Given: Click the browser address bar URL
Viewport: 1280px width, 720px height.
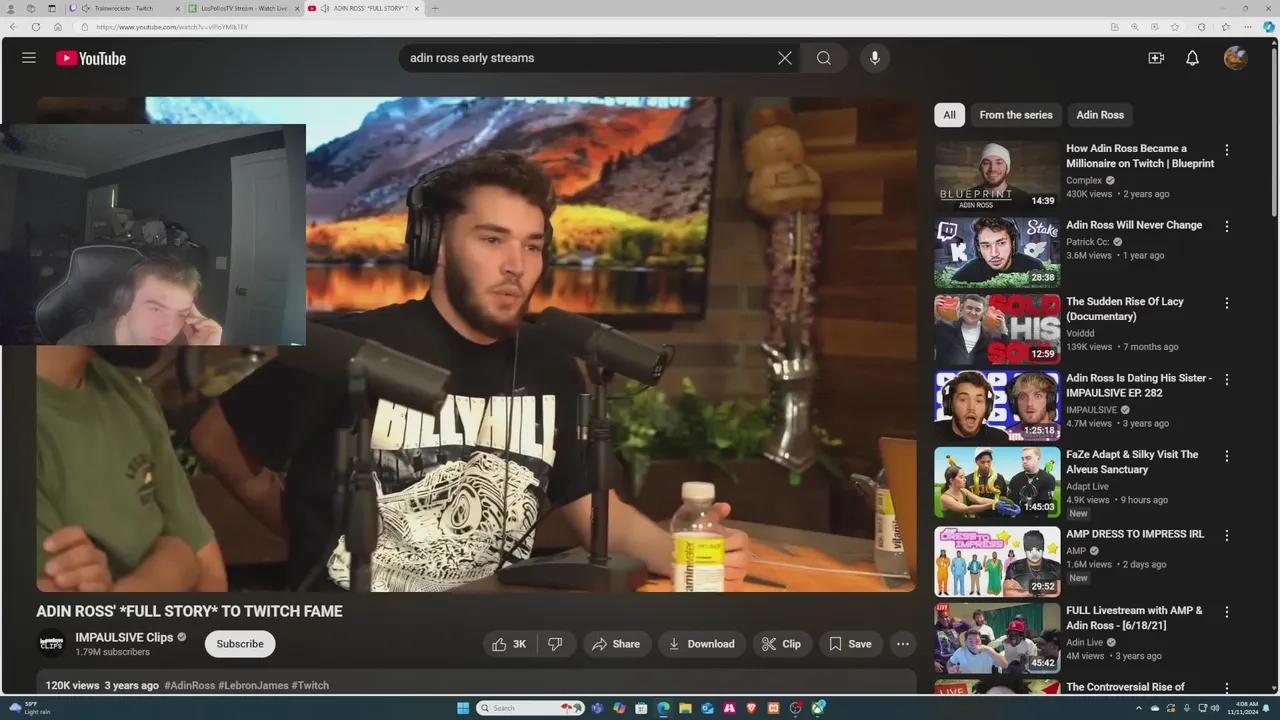Looking at the screenshot, I should pyautogui.click(x=172, y=27).
